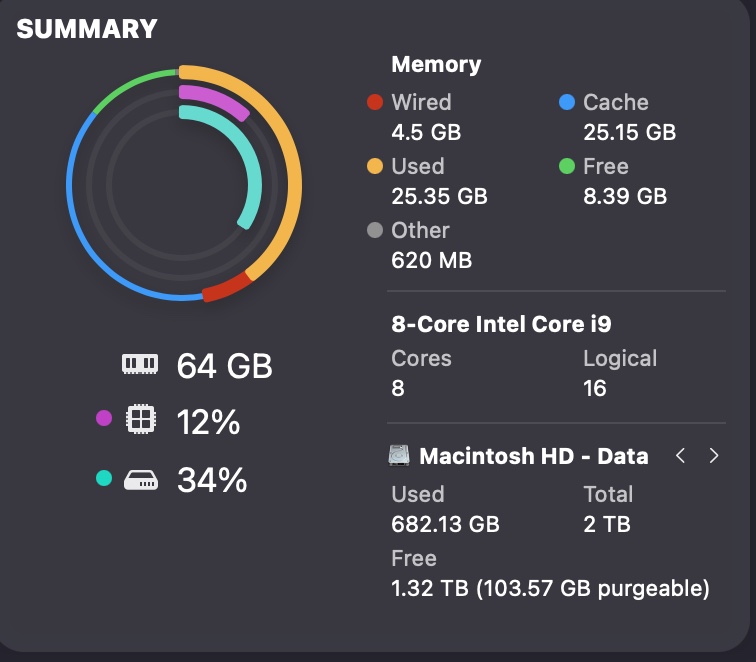Screen dimensions: 756x662
Task: Click the gray Other memory dot
Action: coord(375,230)
